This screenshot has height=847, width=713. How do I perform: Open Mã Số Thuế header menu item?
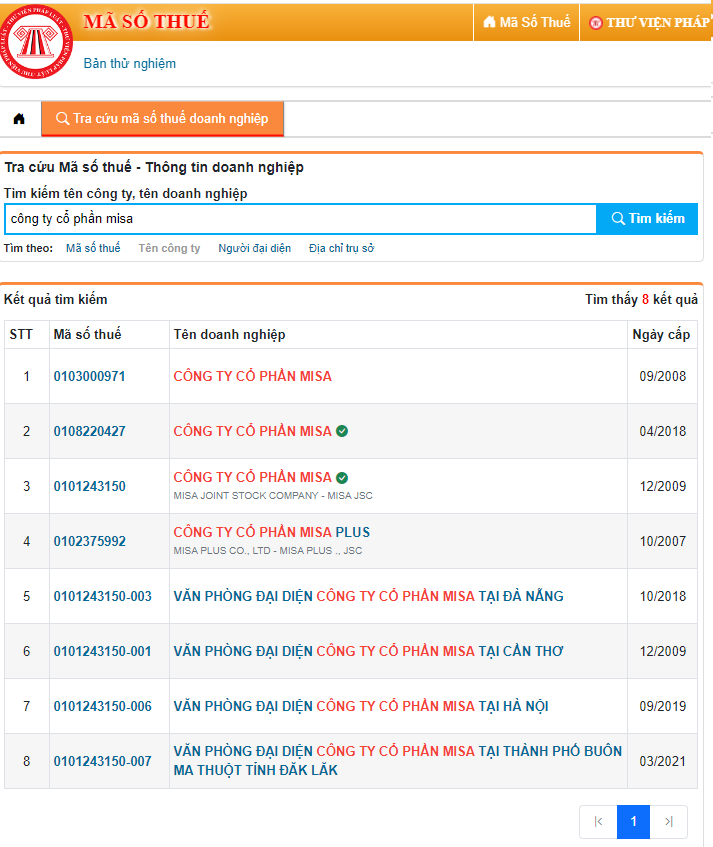pyautogui.click(x=527, y=22)
